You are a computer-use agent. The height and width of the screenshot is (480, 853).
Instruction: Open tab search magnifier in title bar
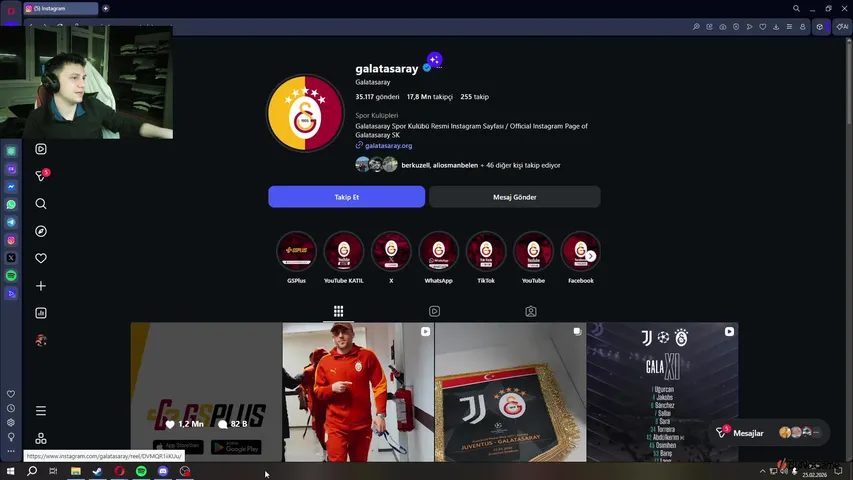(x=796, y=8)
